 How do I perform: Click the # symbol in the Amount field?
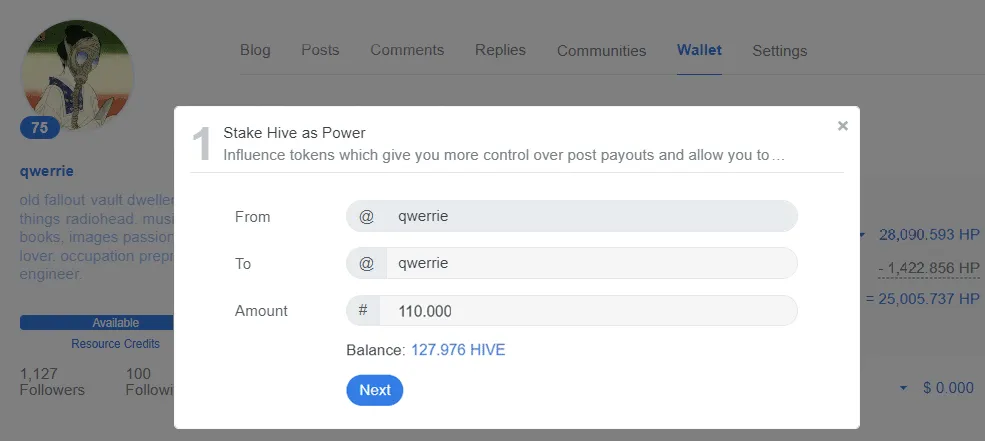pos(363,311)
